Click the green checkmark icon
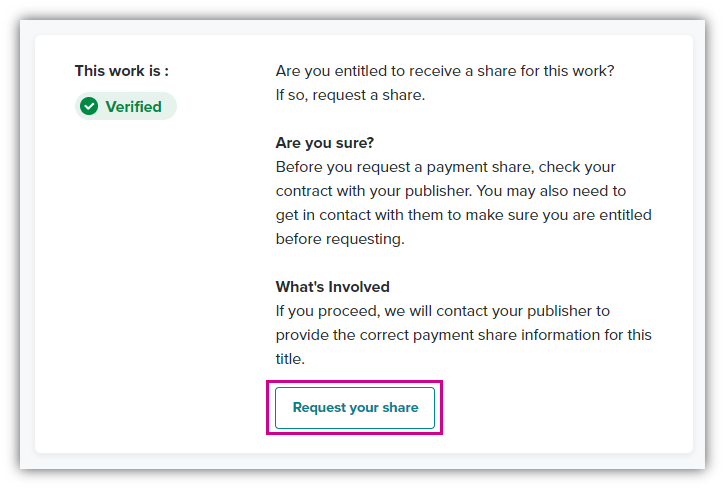This screenshot has width=725, height=489. [x=89, y=106]
